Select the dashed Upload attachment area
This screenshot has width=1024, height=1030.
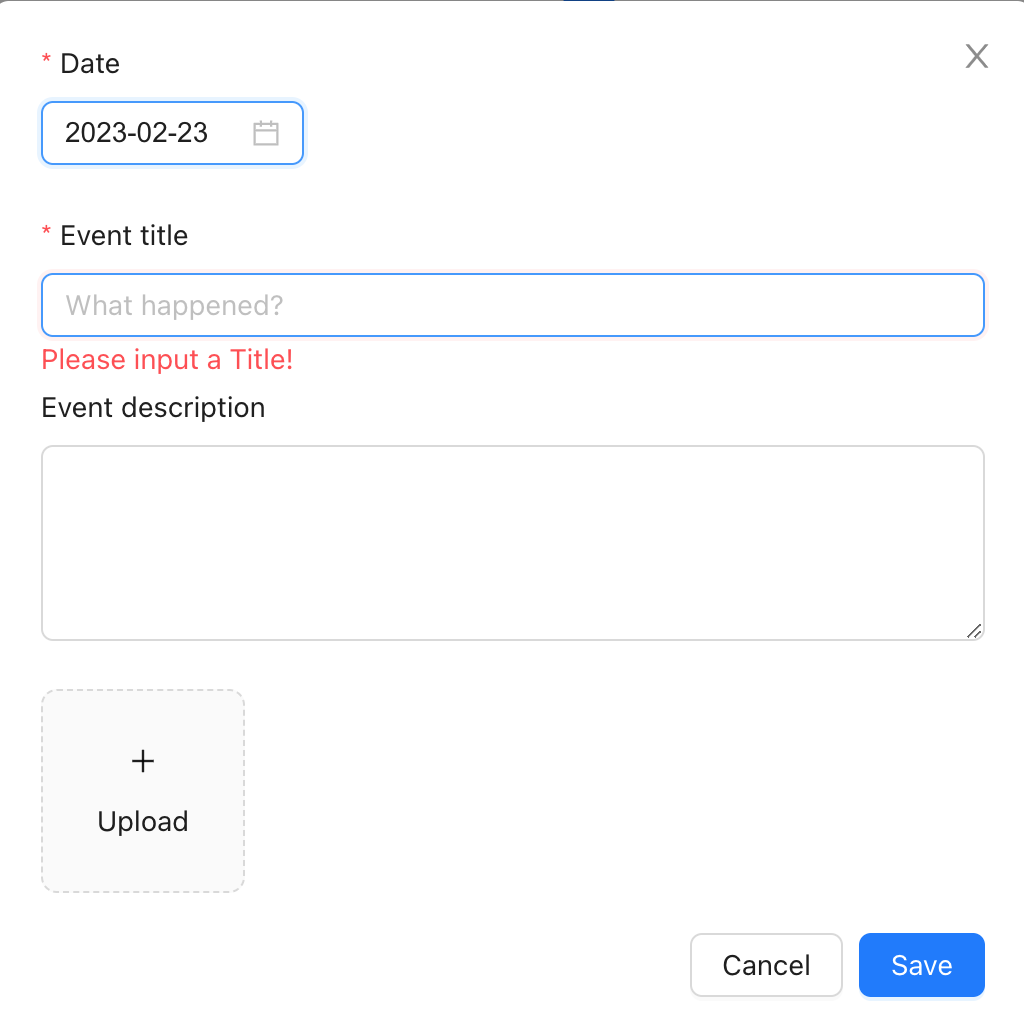pos(142,790)
